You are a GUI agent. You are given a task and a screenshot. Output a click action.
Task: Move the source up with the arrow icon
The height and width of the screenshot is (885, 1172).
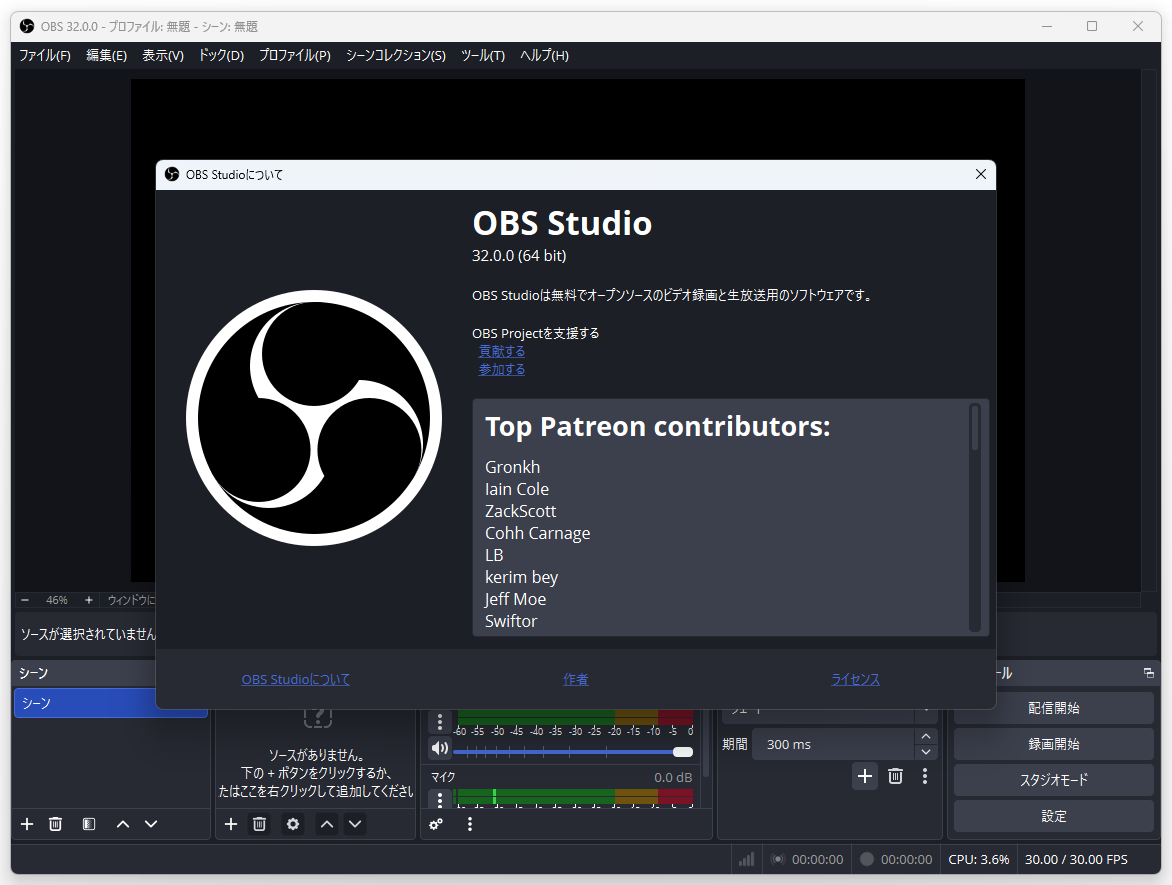(x=326, y=823)
